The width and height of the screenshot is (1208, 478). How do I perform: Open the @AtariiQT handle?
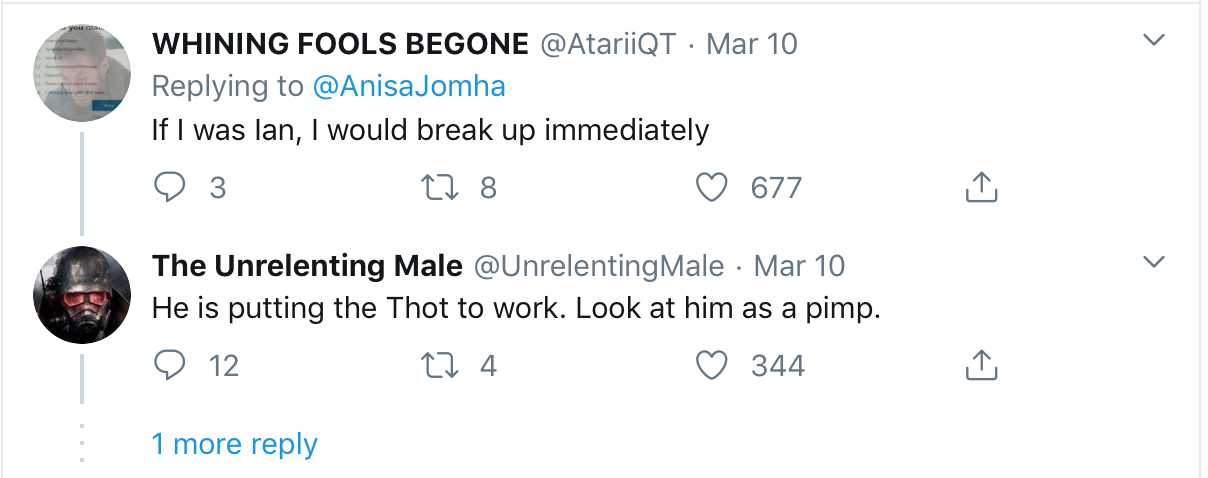(x=608, y=44)
